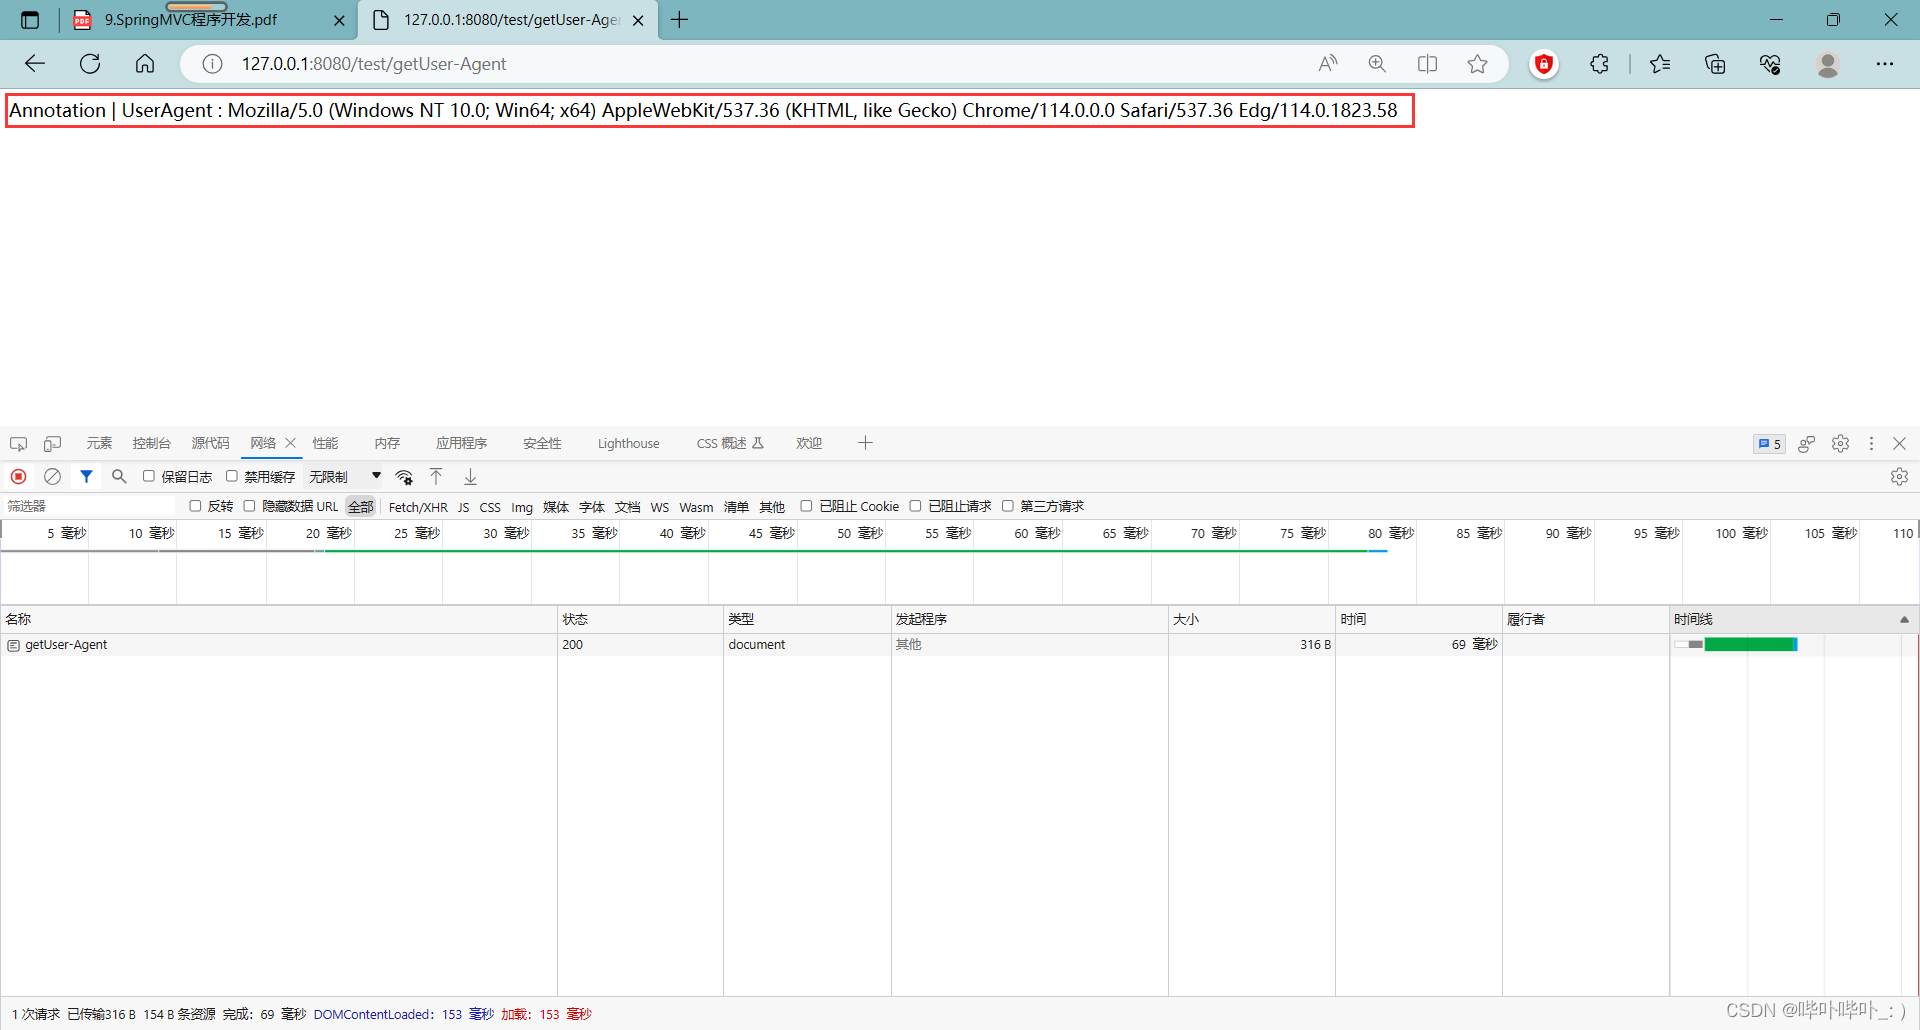
Task: Open the zoom magnifier in address bar
Action: pos(1377,64)
